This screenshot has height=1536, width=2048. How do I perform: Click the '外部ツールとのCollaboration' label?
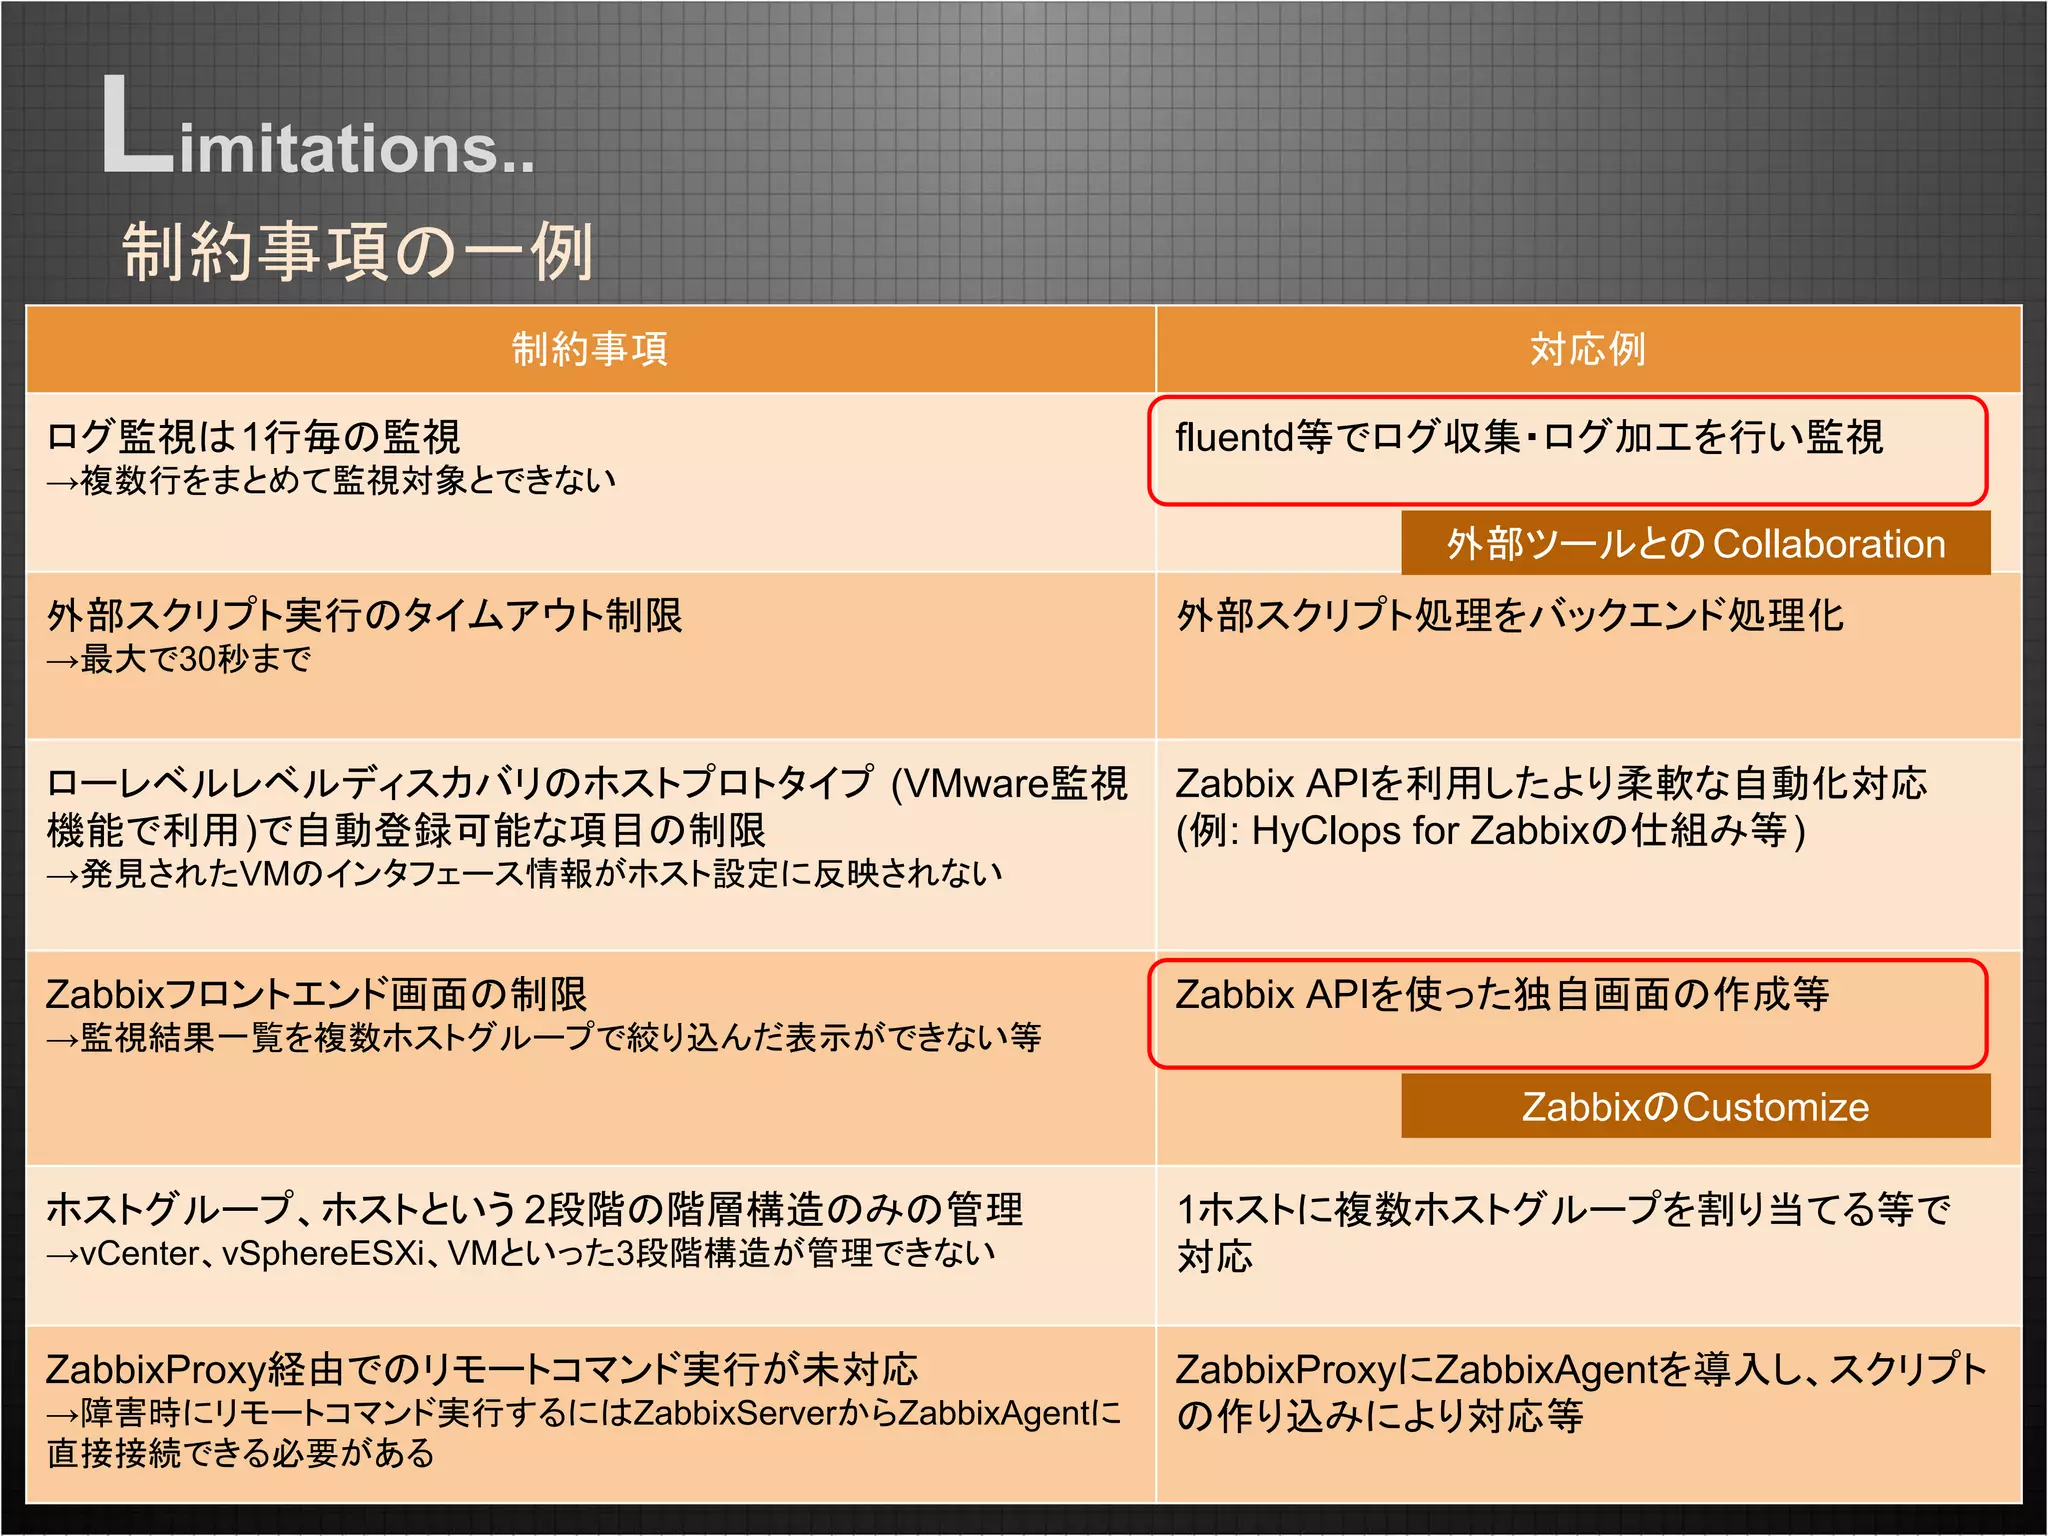point(1696,543)
